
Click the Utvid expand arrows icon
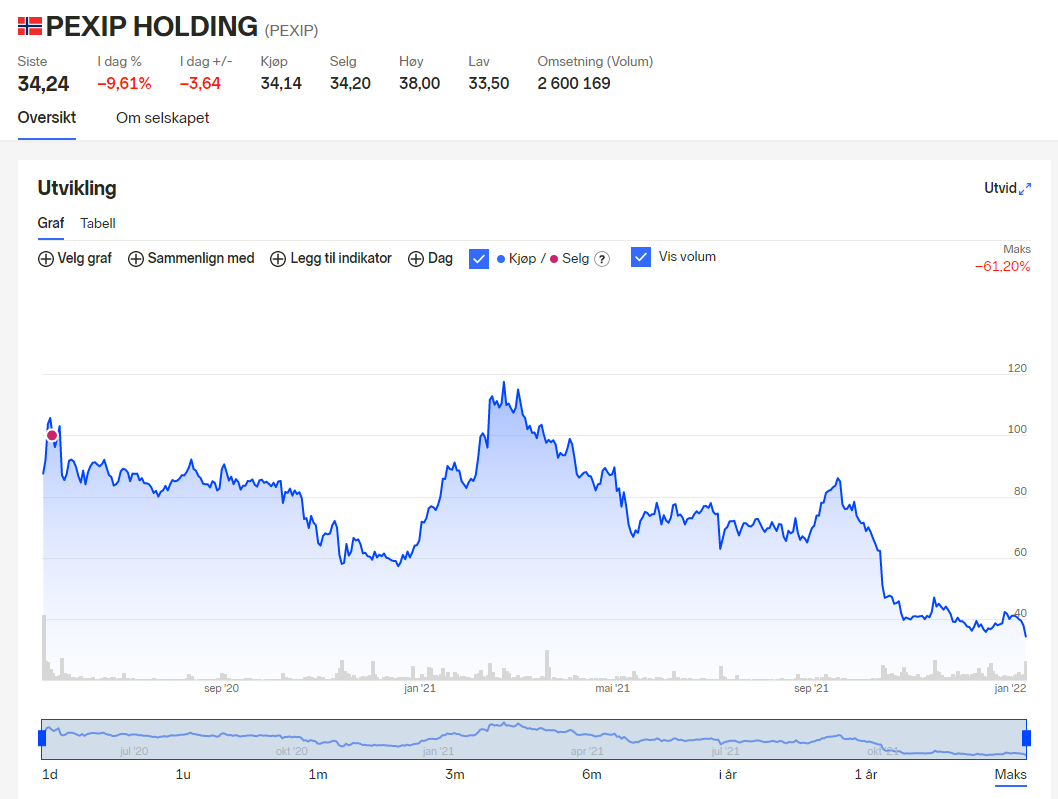(x=1025, y=189)
